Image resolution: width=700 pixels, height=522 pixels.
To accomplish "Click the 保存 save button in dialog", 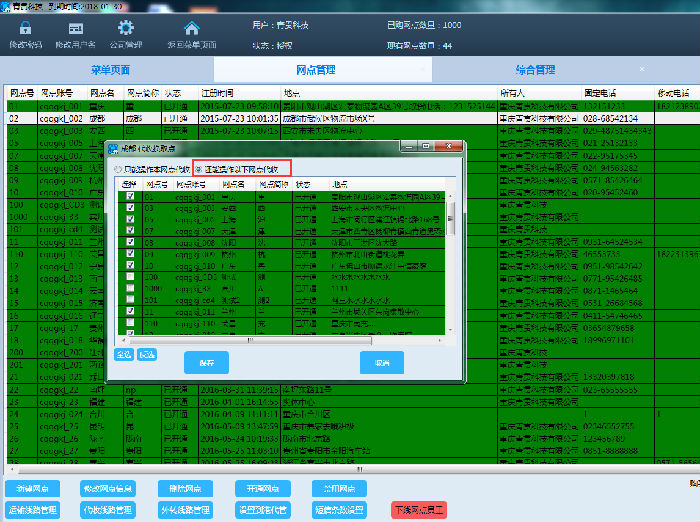I will pos(207,364).
